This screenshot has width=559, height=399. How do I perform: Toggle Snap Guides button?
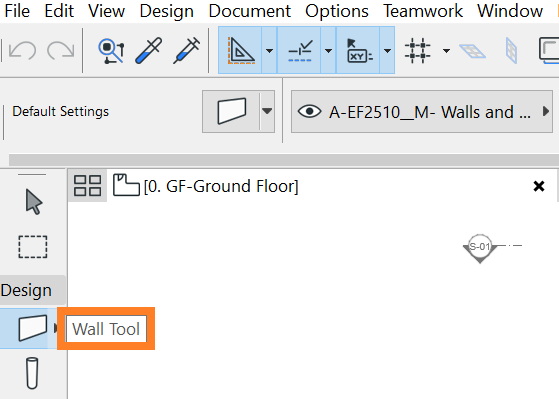tap(299, 50)
